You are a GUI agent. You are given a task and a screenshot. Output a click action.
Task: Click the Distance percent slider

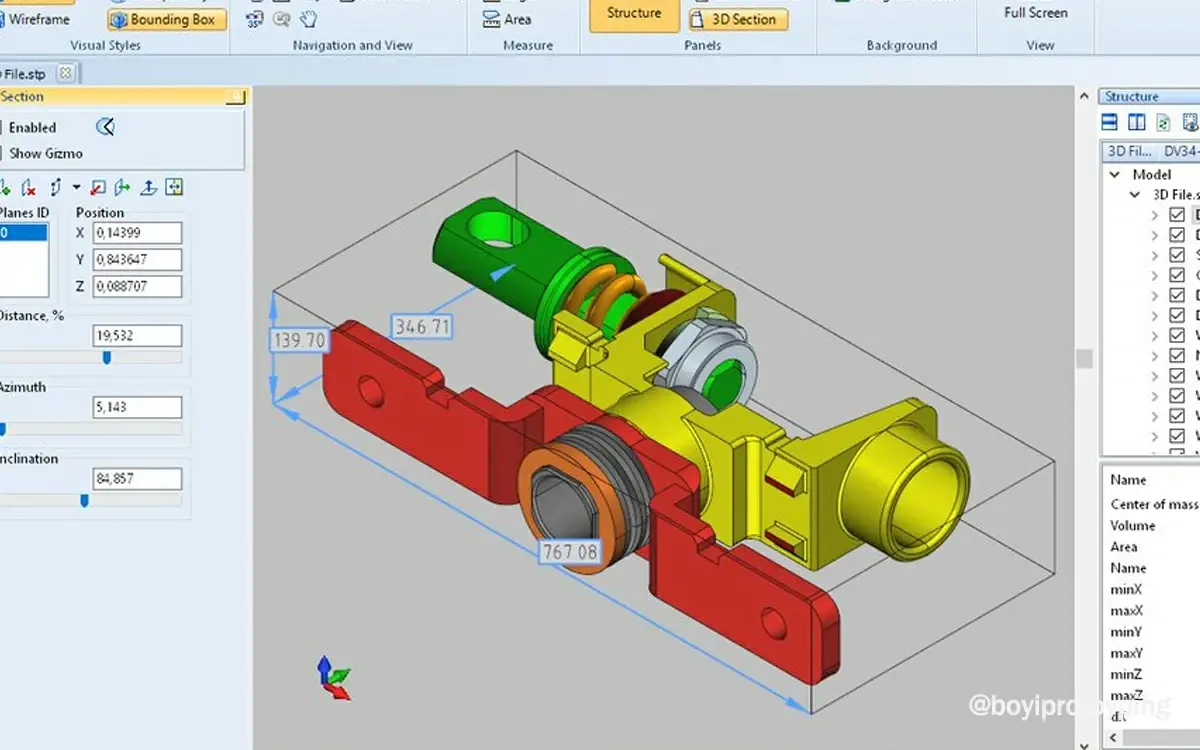pos(107,357)
